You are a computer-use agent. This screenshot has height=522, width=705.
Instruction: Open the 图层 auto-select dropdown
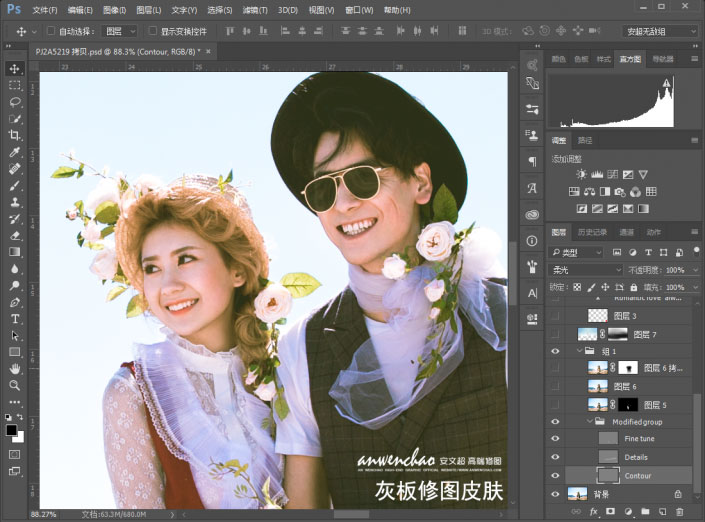[x=120, y=31]
